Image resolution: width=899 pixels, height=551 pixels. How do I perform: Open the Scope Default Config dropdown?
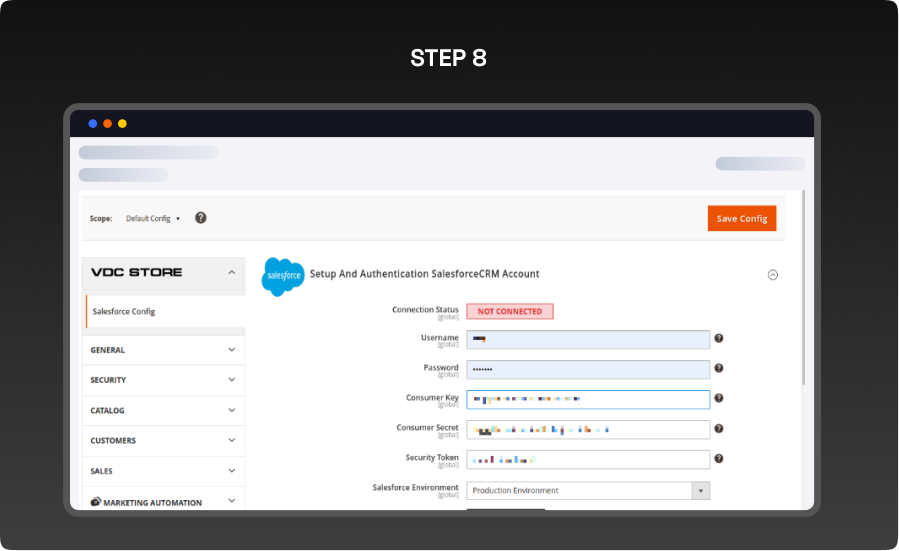153,218
